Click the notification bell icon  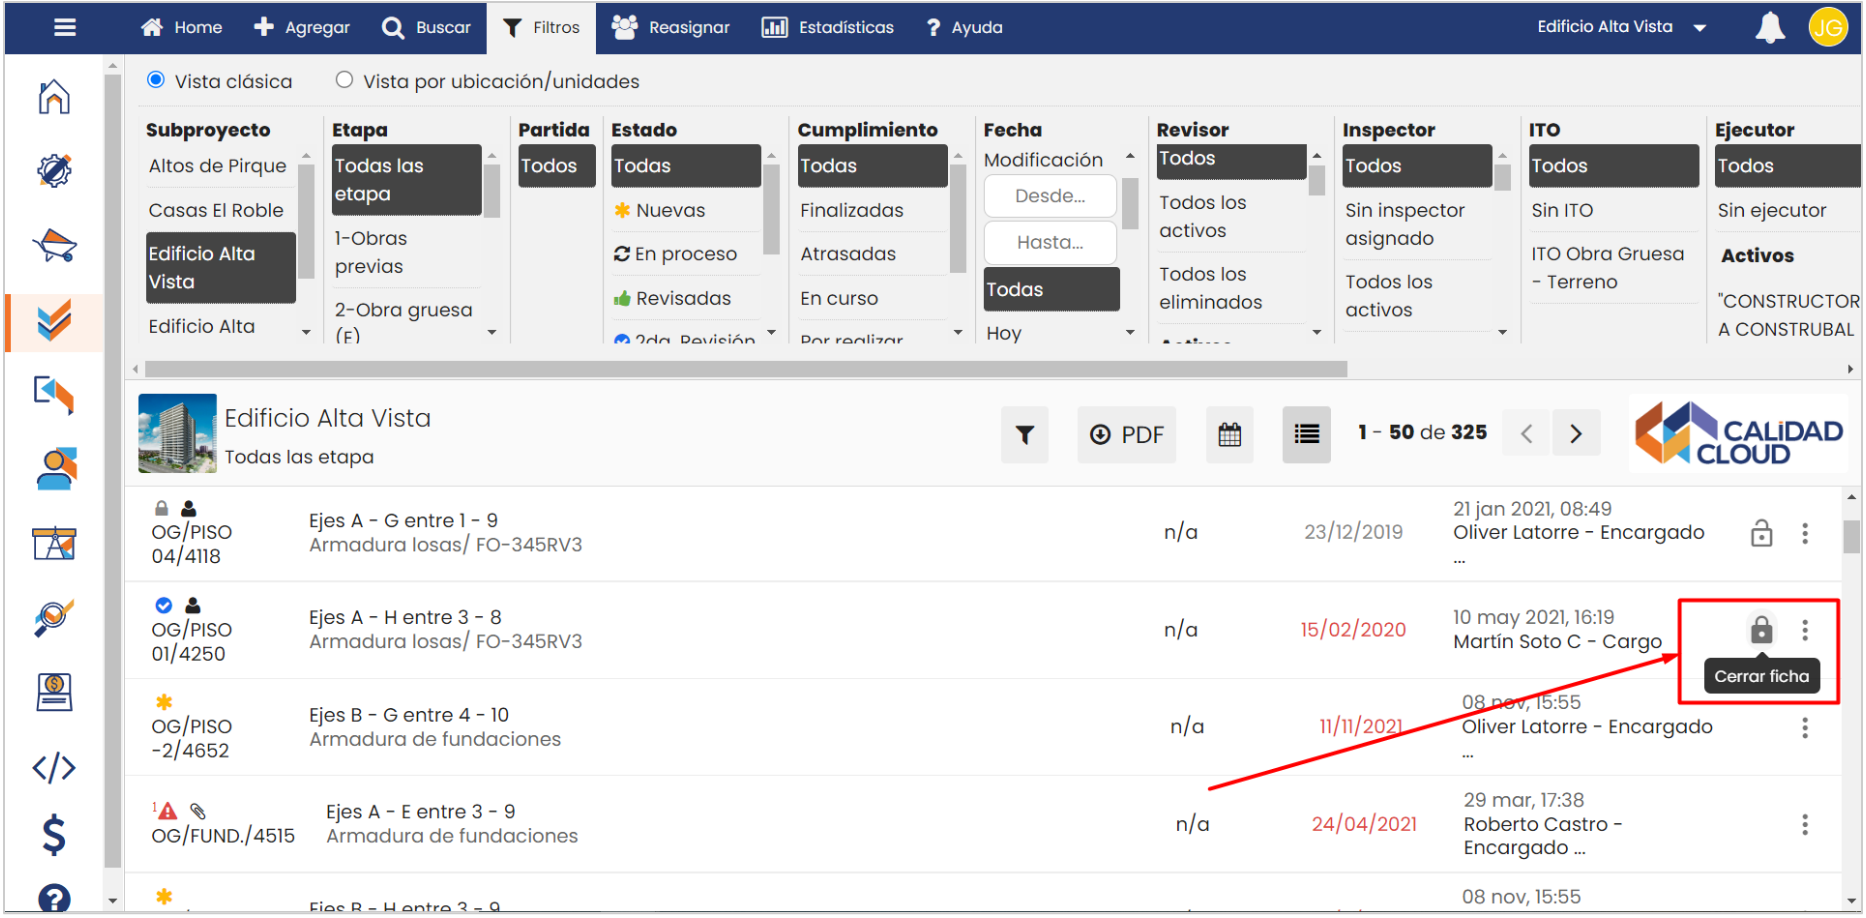pyautogui.click(x=1769, y=28)
